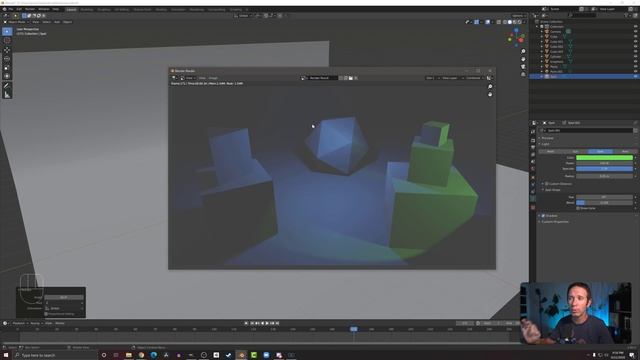Switch to the Modeling workspace tab
The height and width of the screenshot is (360, 640).
[x=87, y=9]
